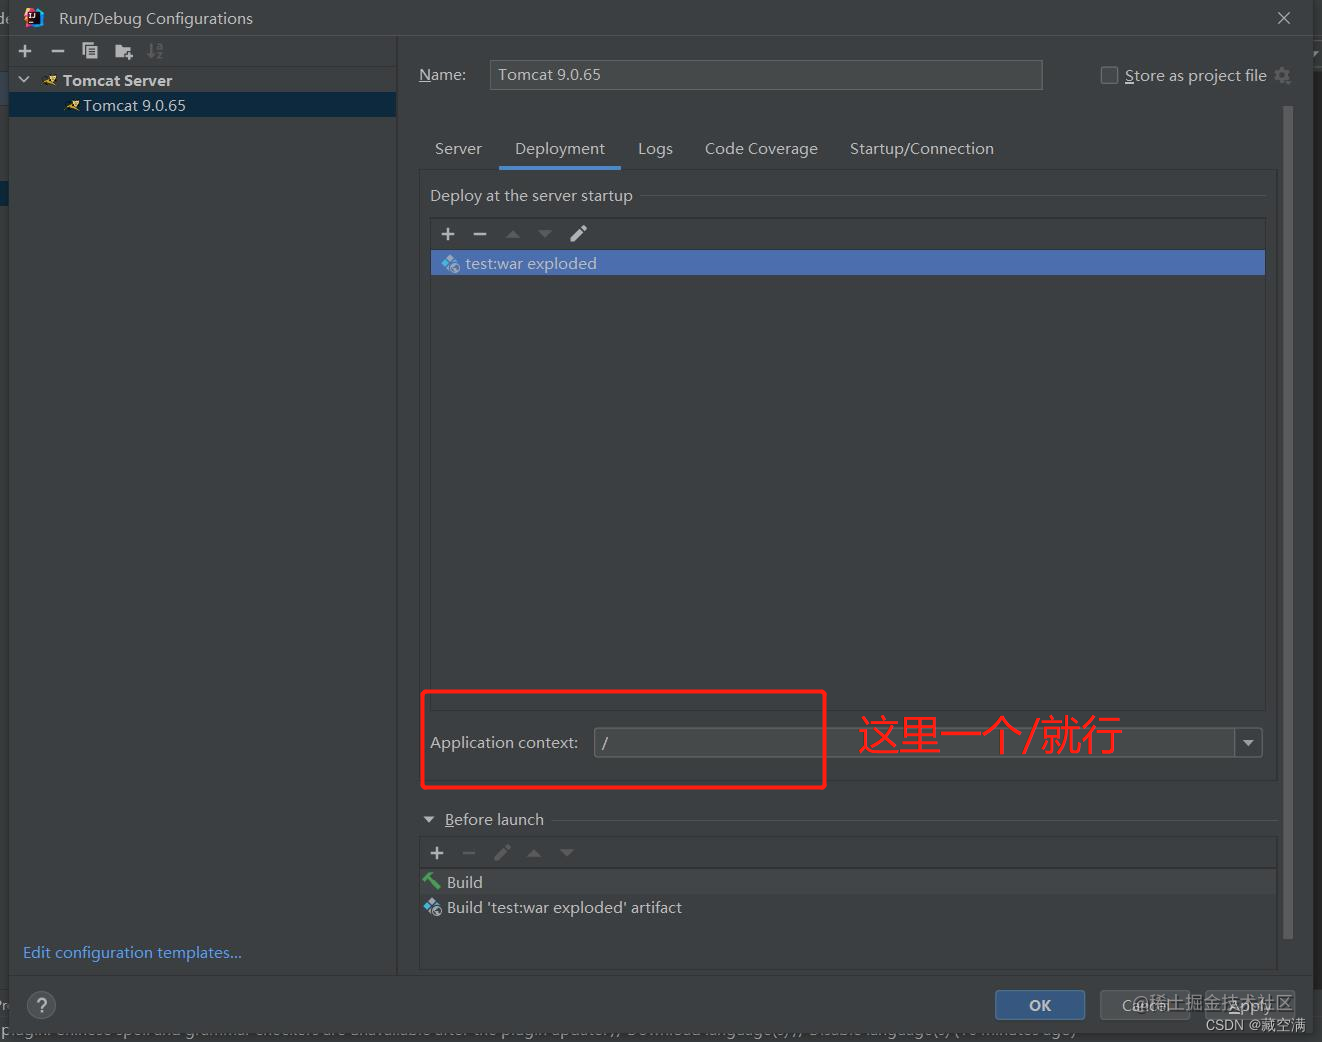The image size is (1322, 1042).
Task: Enable Store as project file
Action: 1109,75
